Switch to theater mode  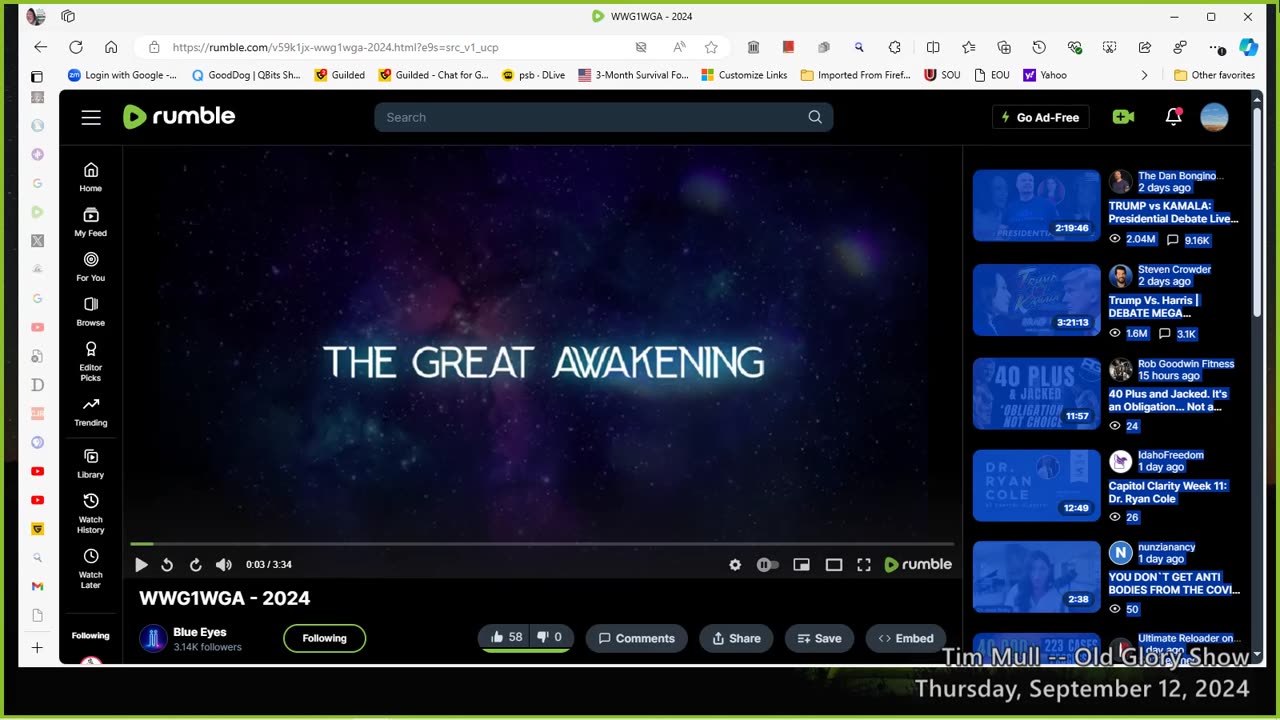pos(833,565)
